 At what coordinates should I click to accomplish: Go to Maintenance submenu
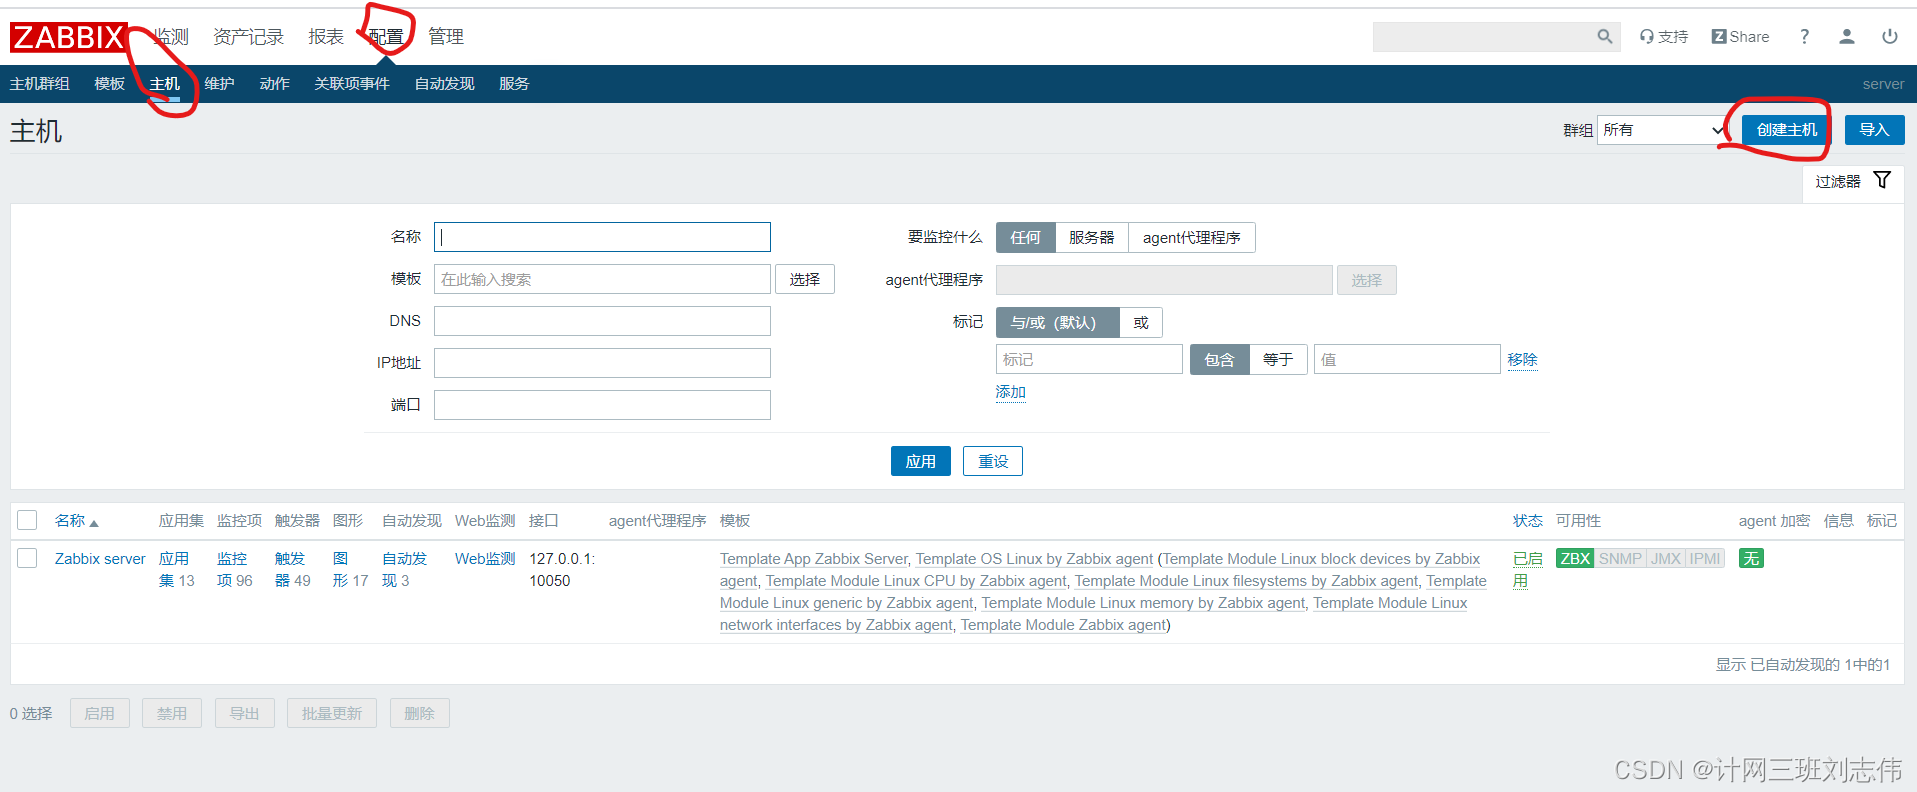click(x=220, y=84)
